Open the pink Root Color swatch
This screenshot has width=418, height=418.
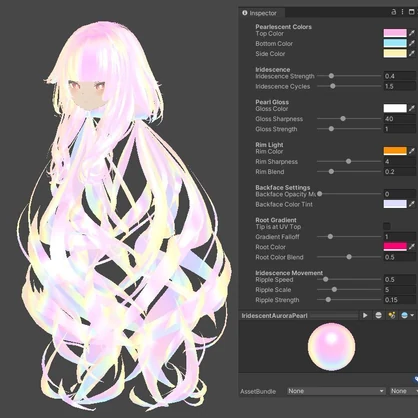[395, 247]
